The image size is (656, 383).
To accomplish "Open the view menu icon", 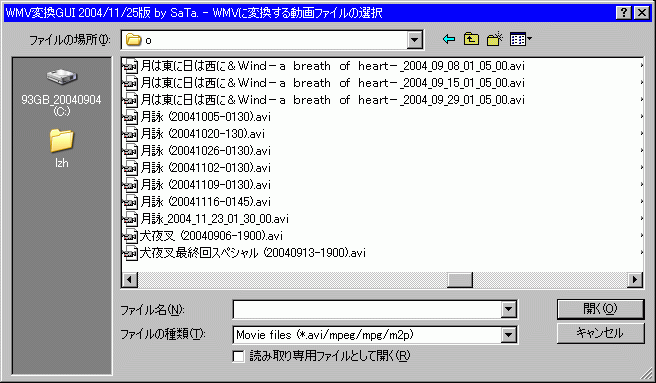I will (520, 39).
